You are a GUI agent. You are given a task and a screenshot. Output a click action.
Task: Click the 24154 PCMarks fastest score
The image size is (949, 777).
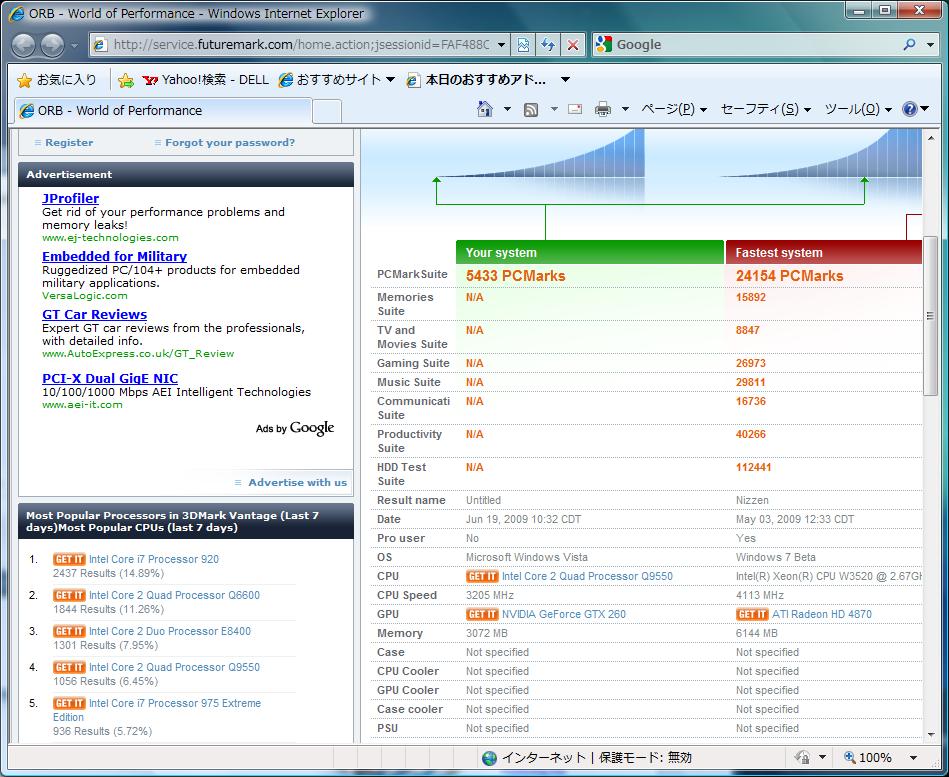tap(789, 276)
